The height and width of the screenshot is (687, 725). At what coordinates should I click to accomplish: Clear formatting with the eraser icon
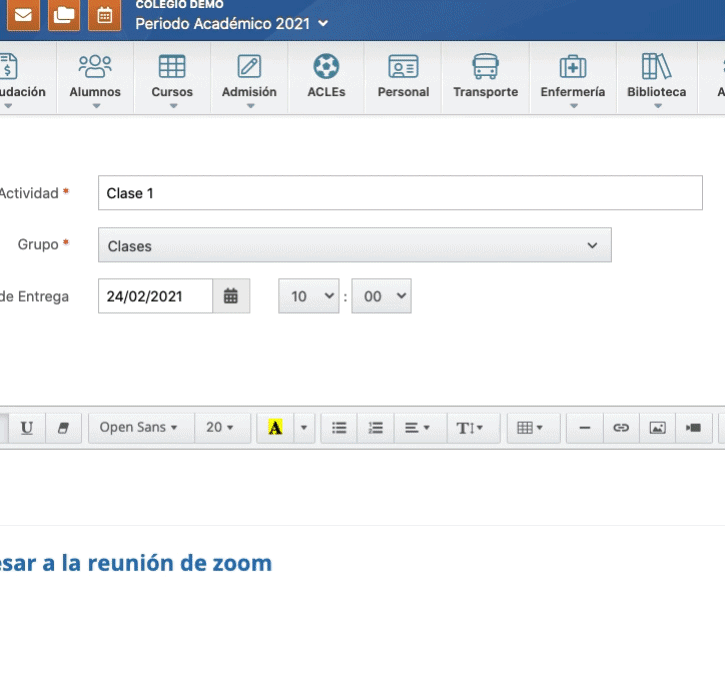[x=64, y=427]
